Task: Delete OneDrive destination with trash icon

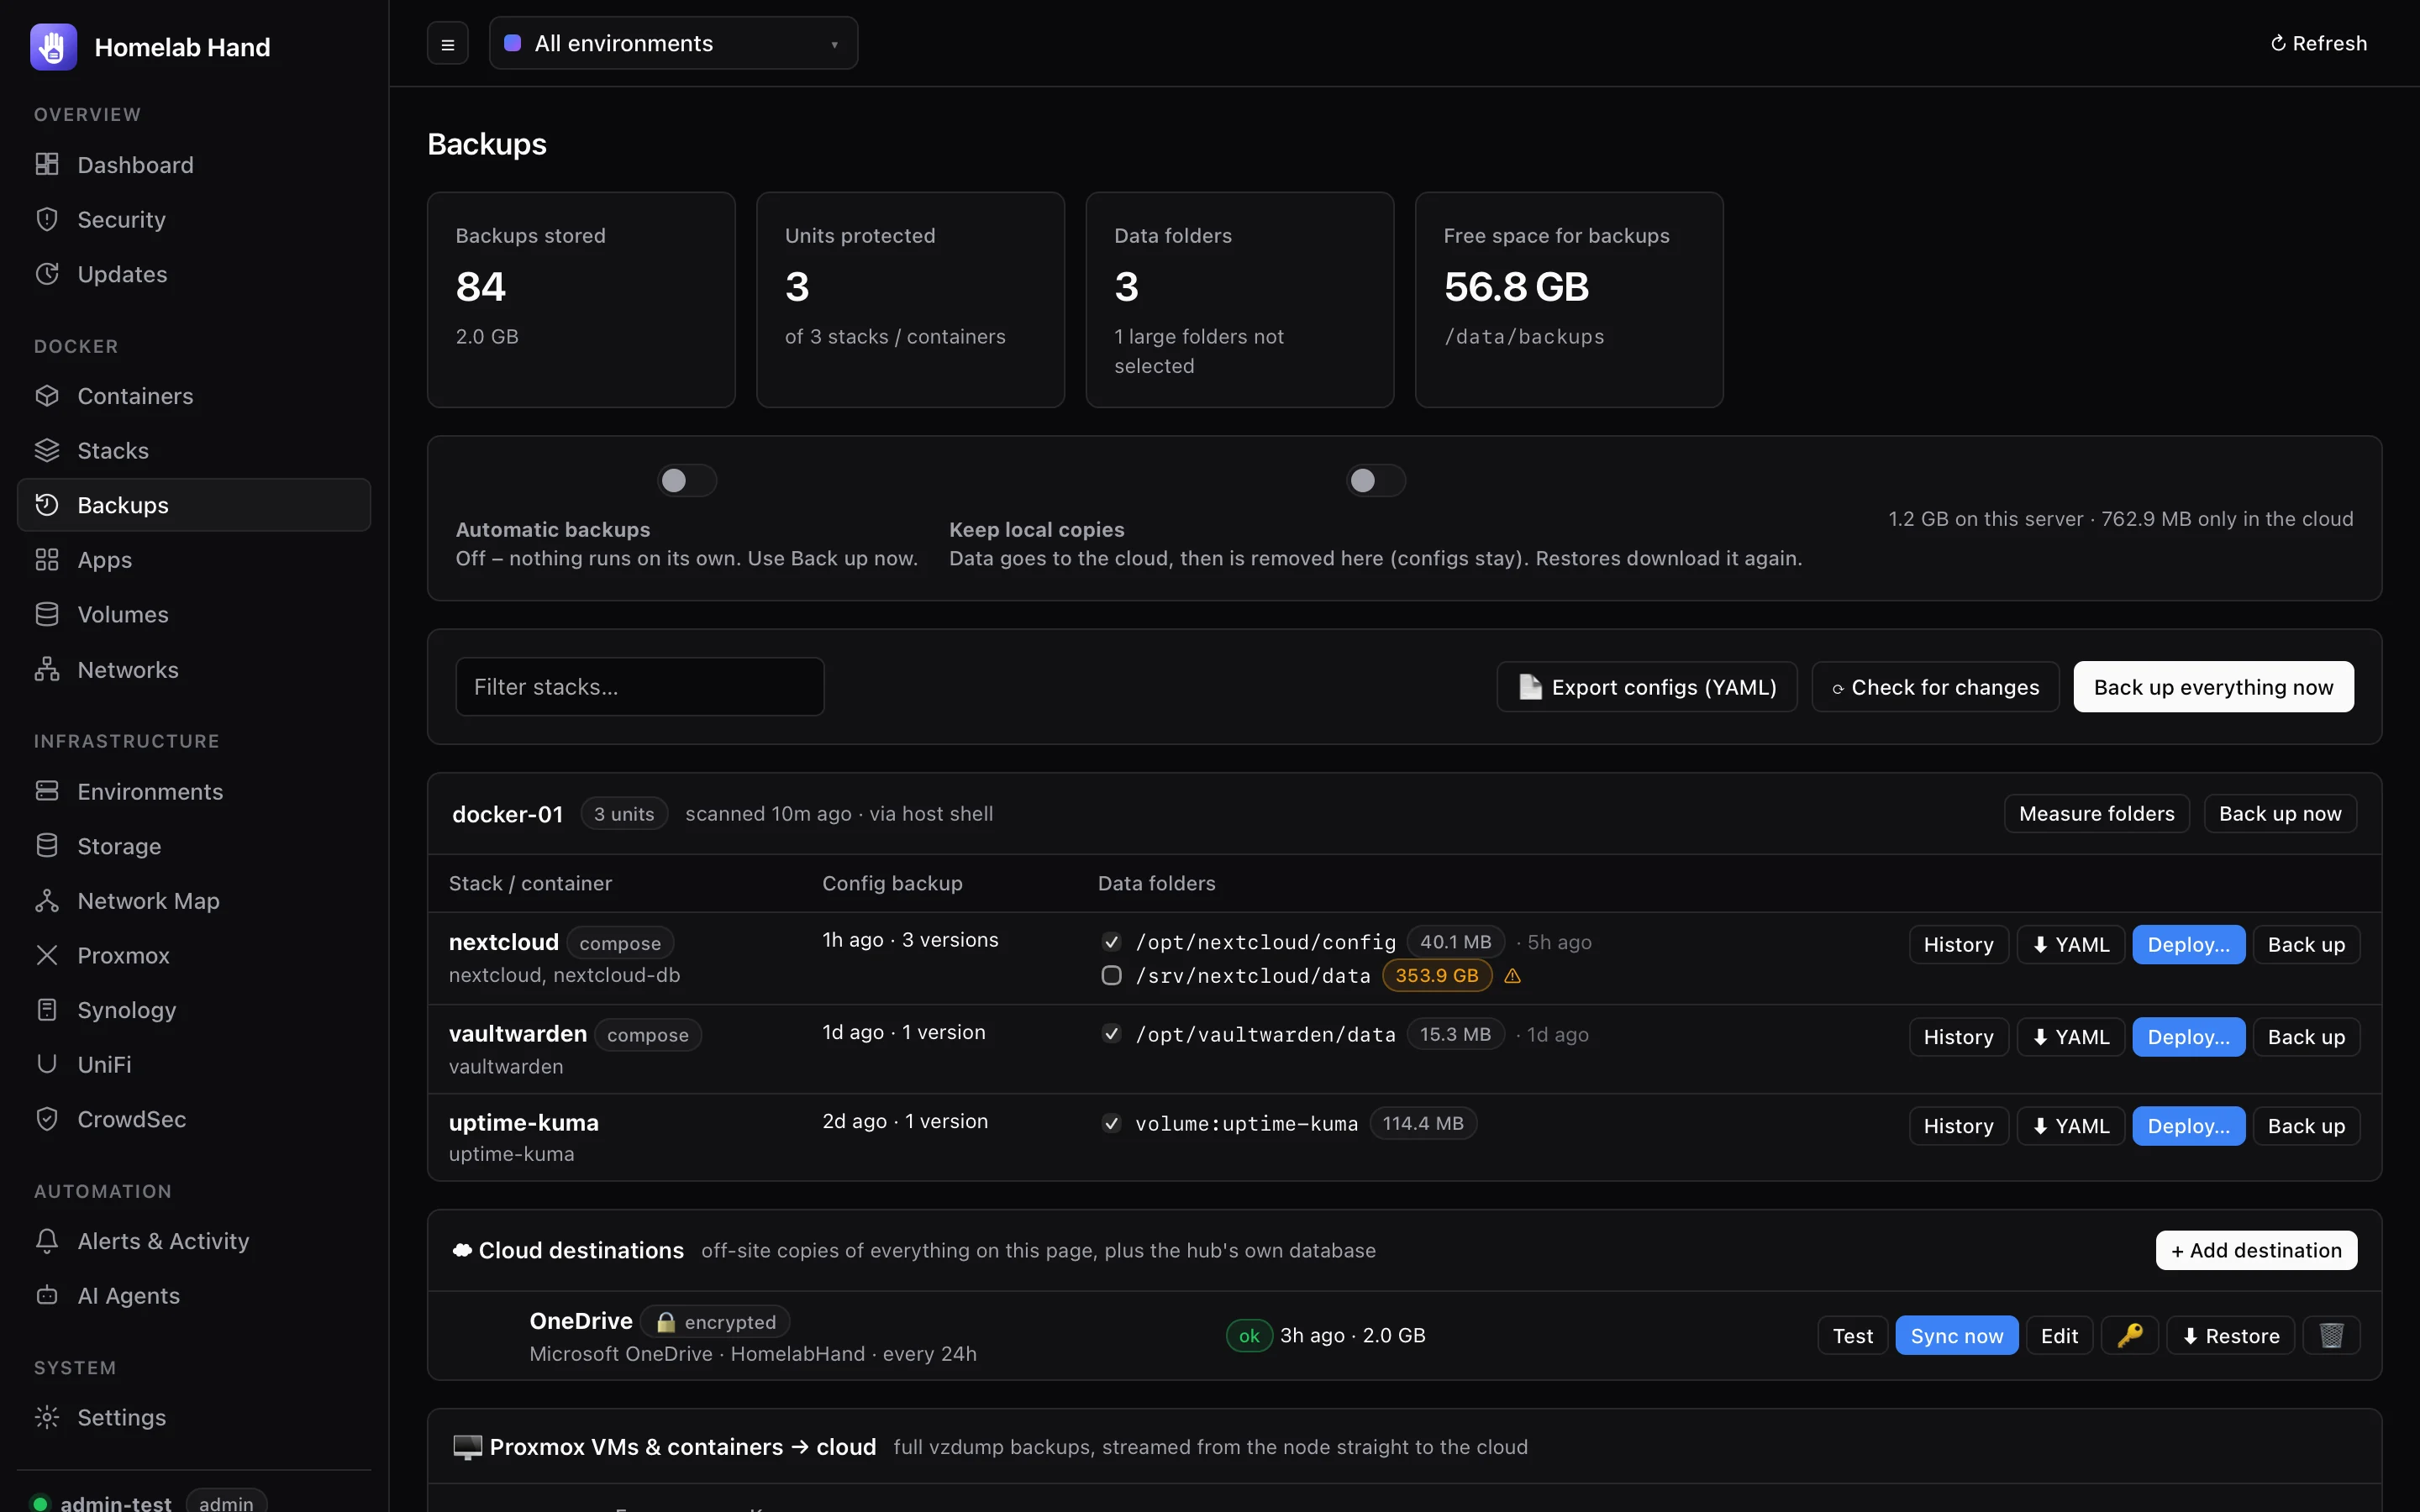Action: 2331,1335
